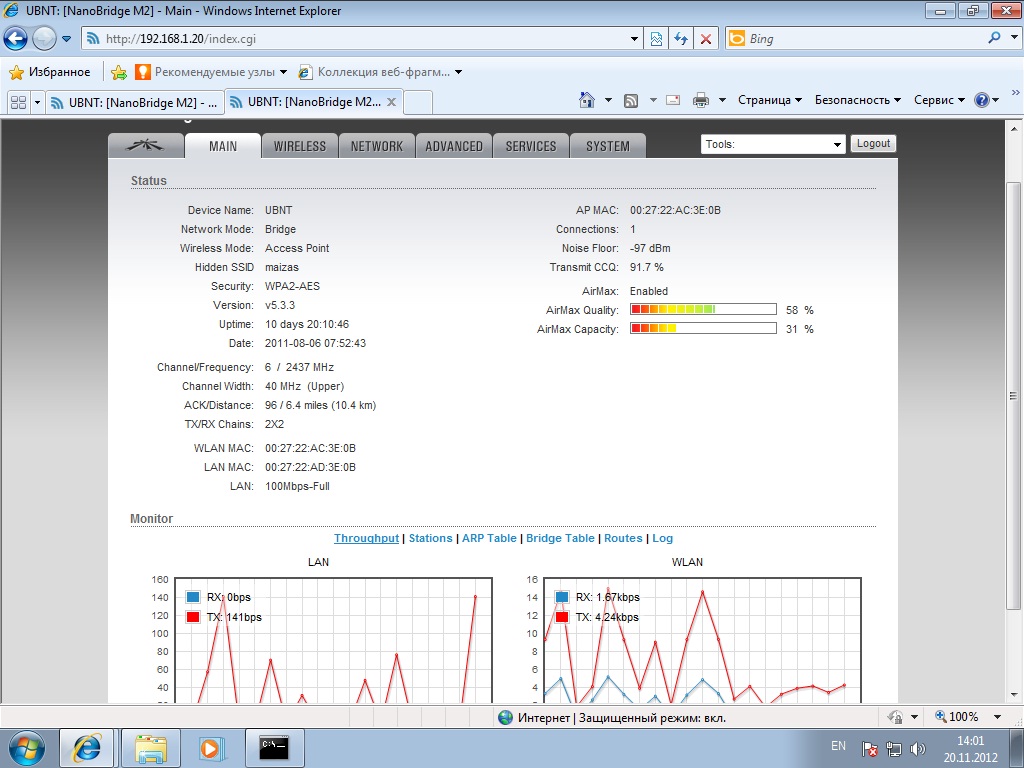Open the ADVANCED tab
This screenshot has height=768, width=1024.
[454, 146]
